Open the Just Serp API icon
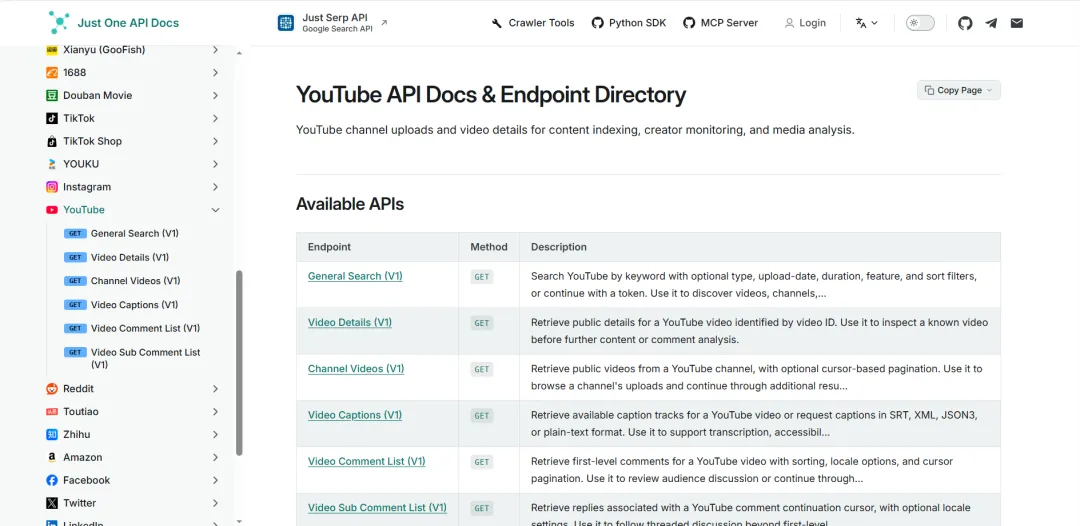Screen dimensions: 1080x526 click(286, 23)
